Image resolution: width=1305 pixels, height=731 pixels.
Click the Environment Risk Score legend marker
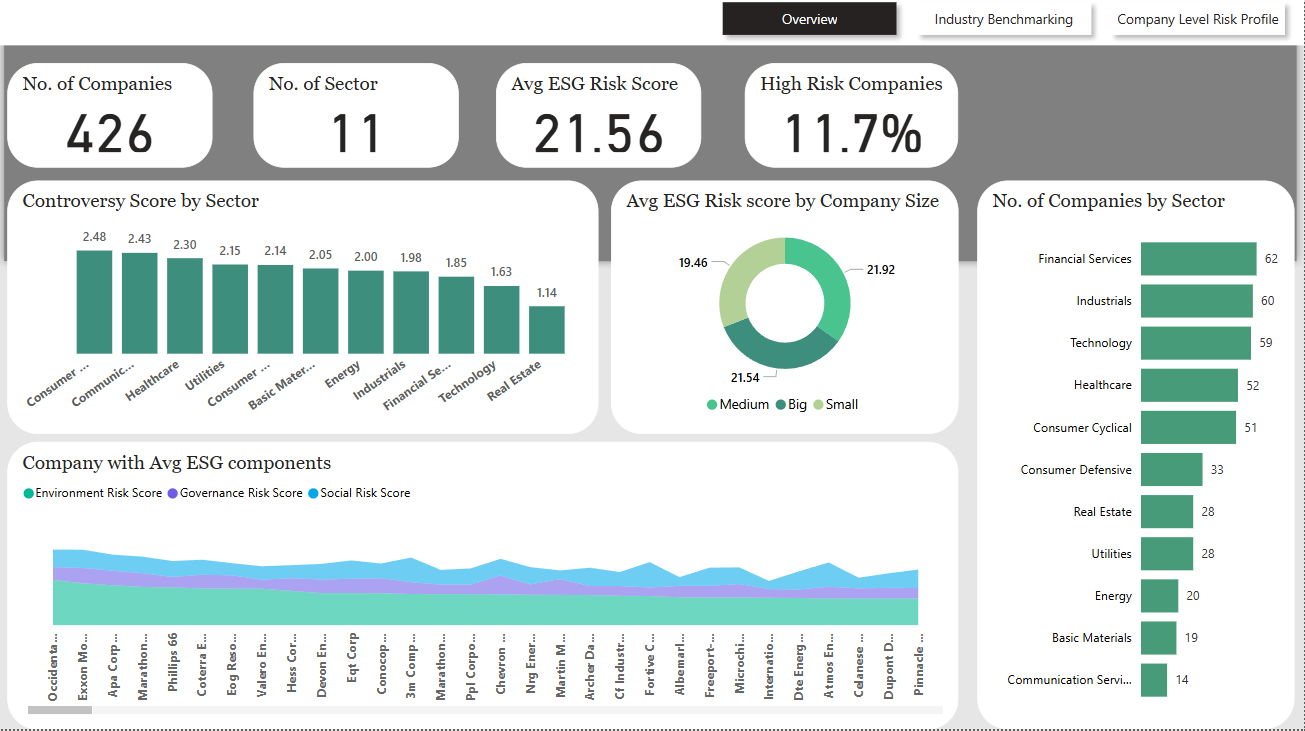[x=29, y=493]
